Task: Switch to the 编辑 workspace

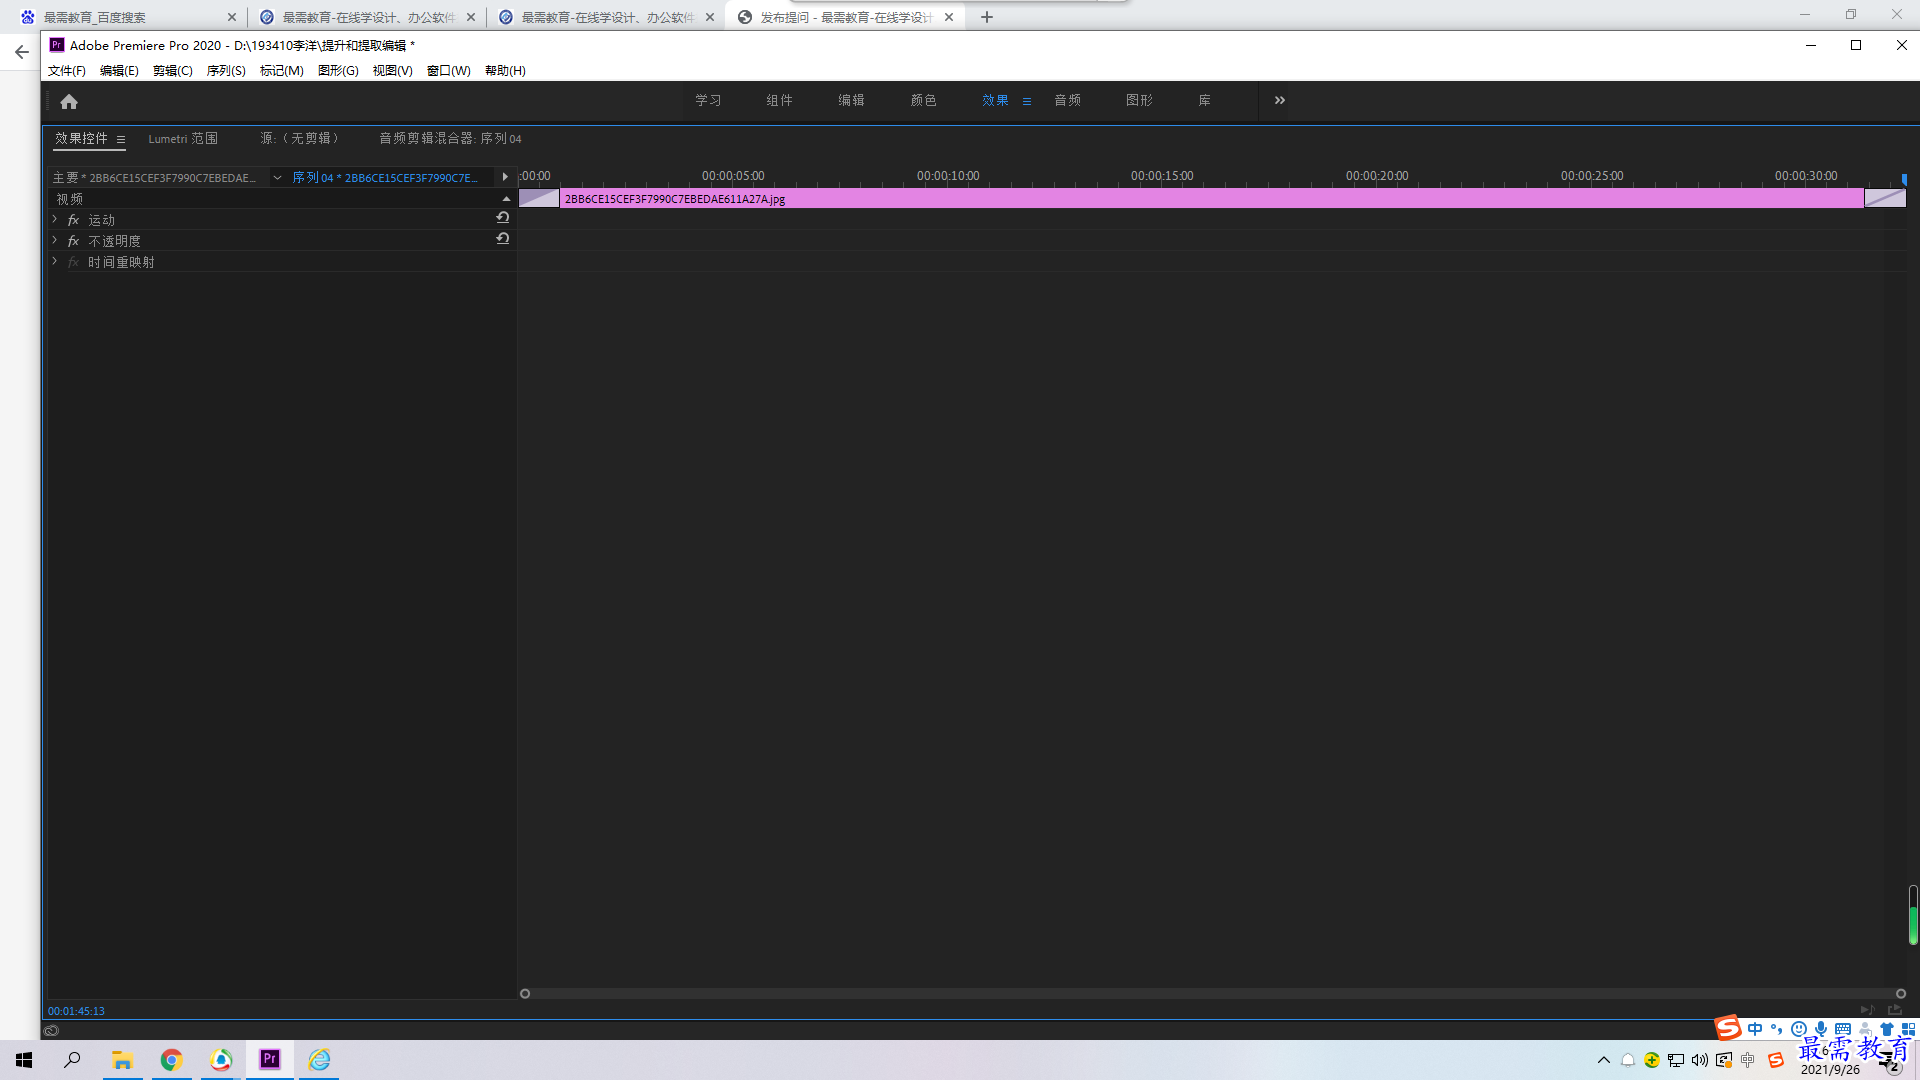Action: pos(852,100)
